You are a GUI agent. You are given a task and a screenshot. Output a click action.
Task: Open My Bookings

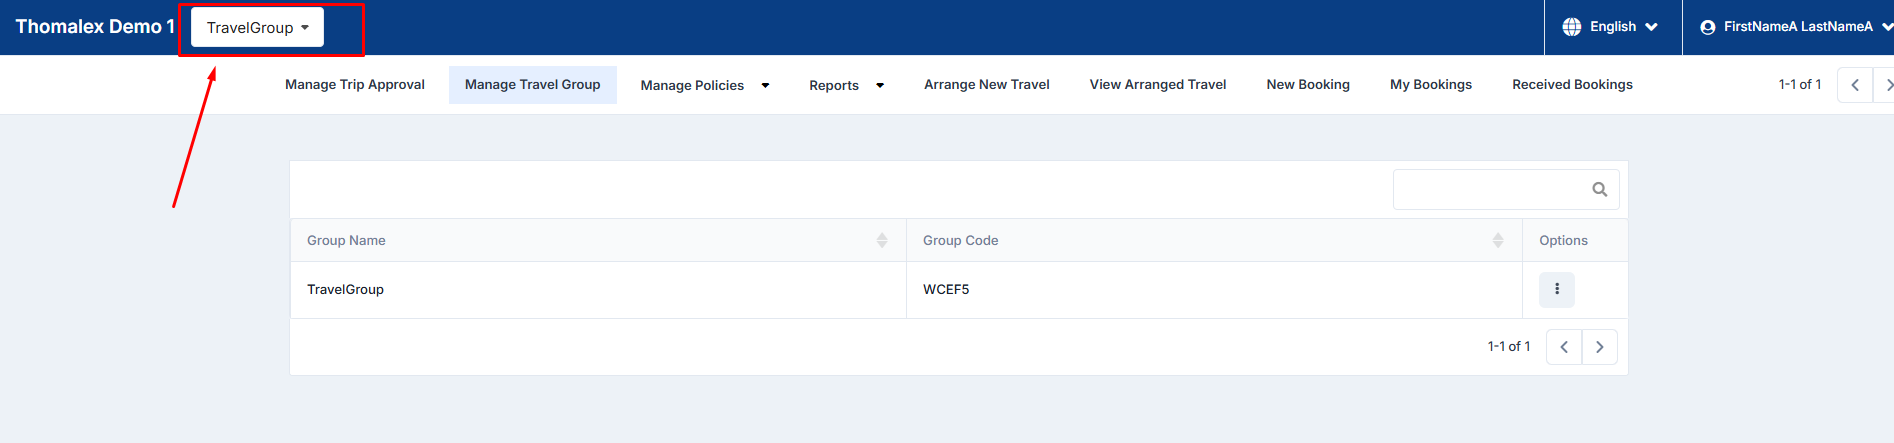(1431, 85)
